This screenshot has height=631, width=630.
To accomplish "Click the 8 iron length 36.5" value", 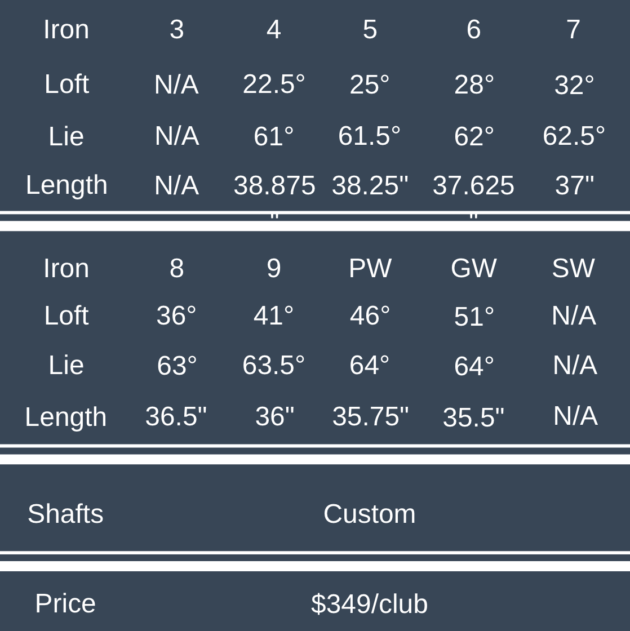I will (176, 417).
